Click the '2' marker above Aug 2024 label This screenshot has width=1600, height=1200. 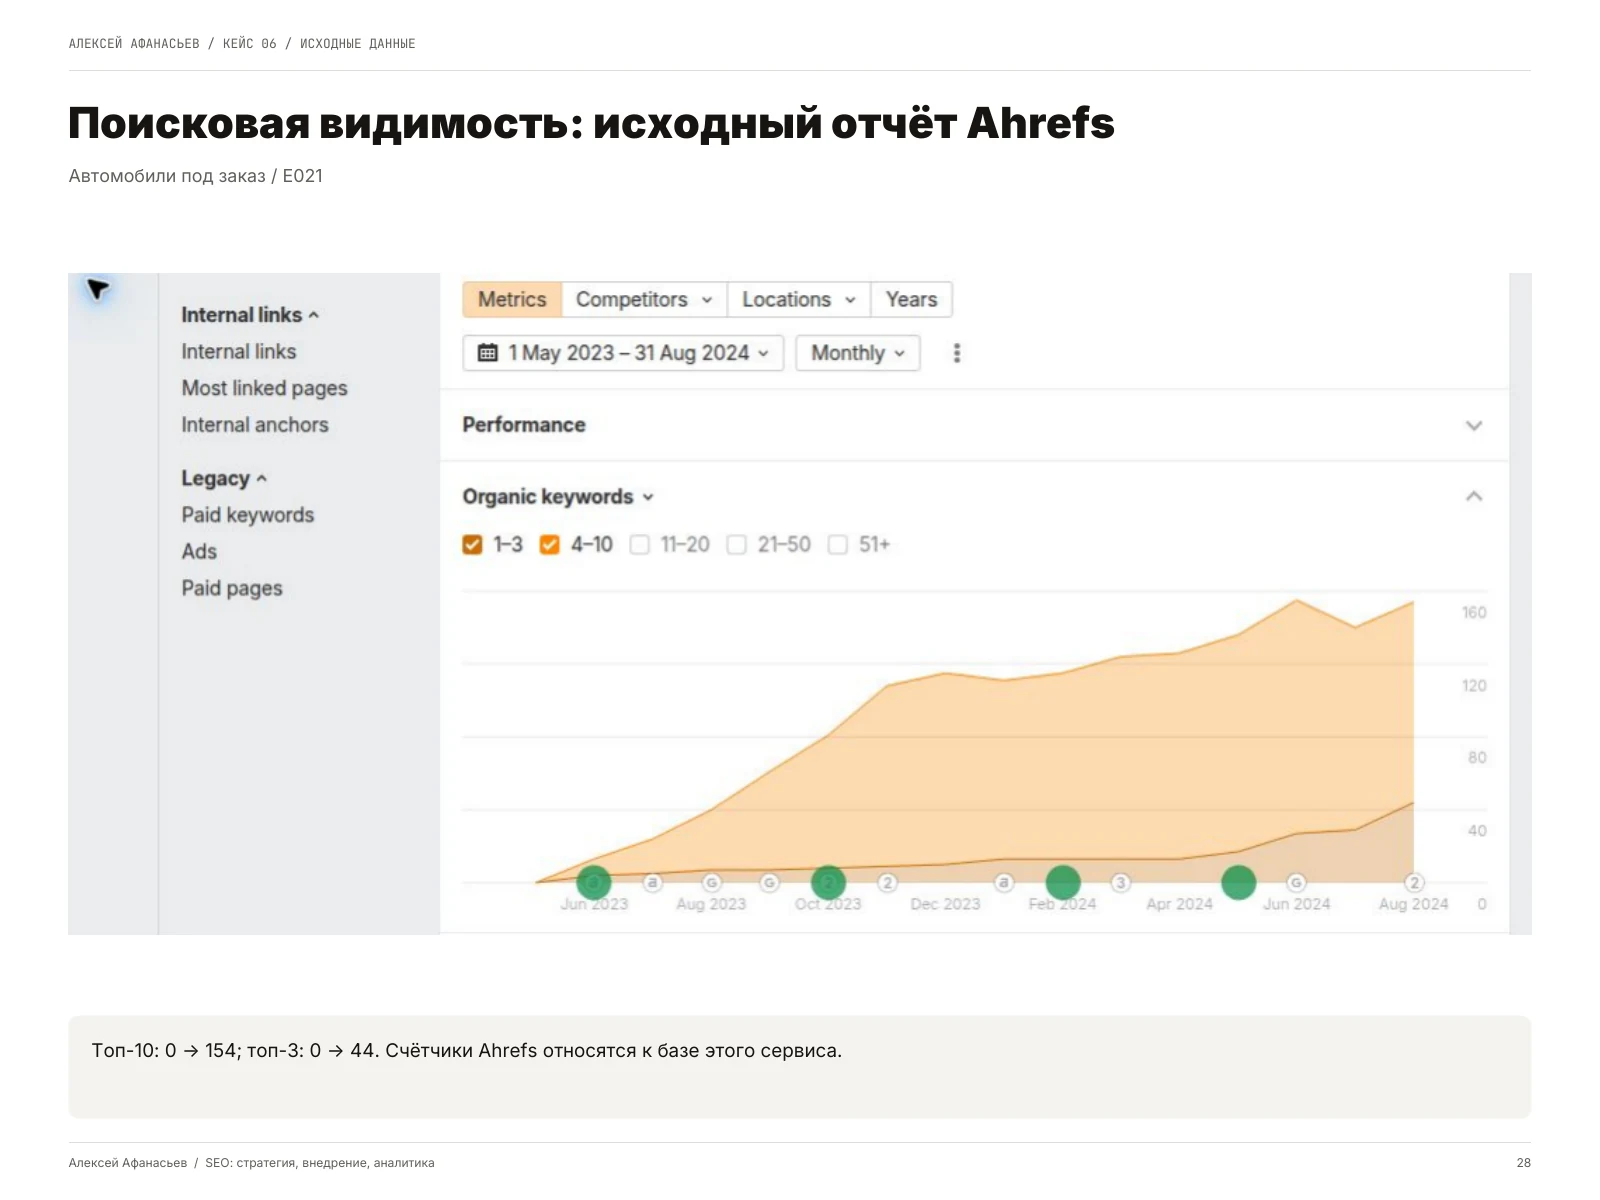click(x=1414, y=883)
